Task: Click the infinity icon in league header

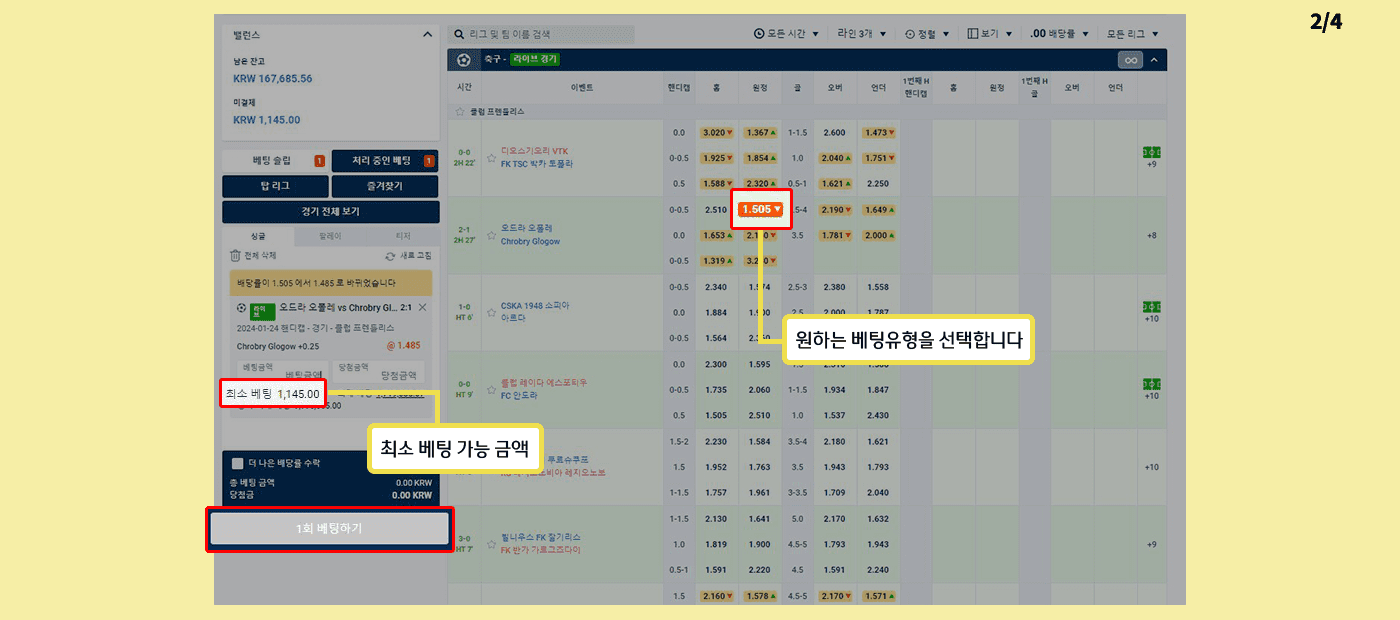Action: pos(1130,60)
